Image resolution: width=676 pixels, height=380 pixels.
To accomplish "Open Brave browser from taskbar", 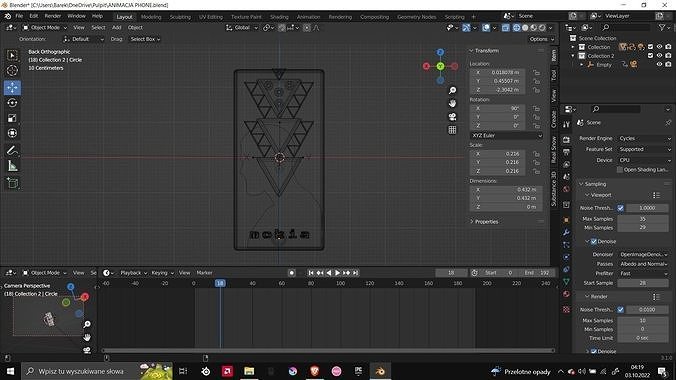I will coord(315,371).
